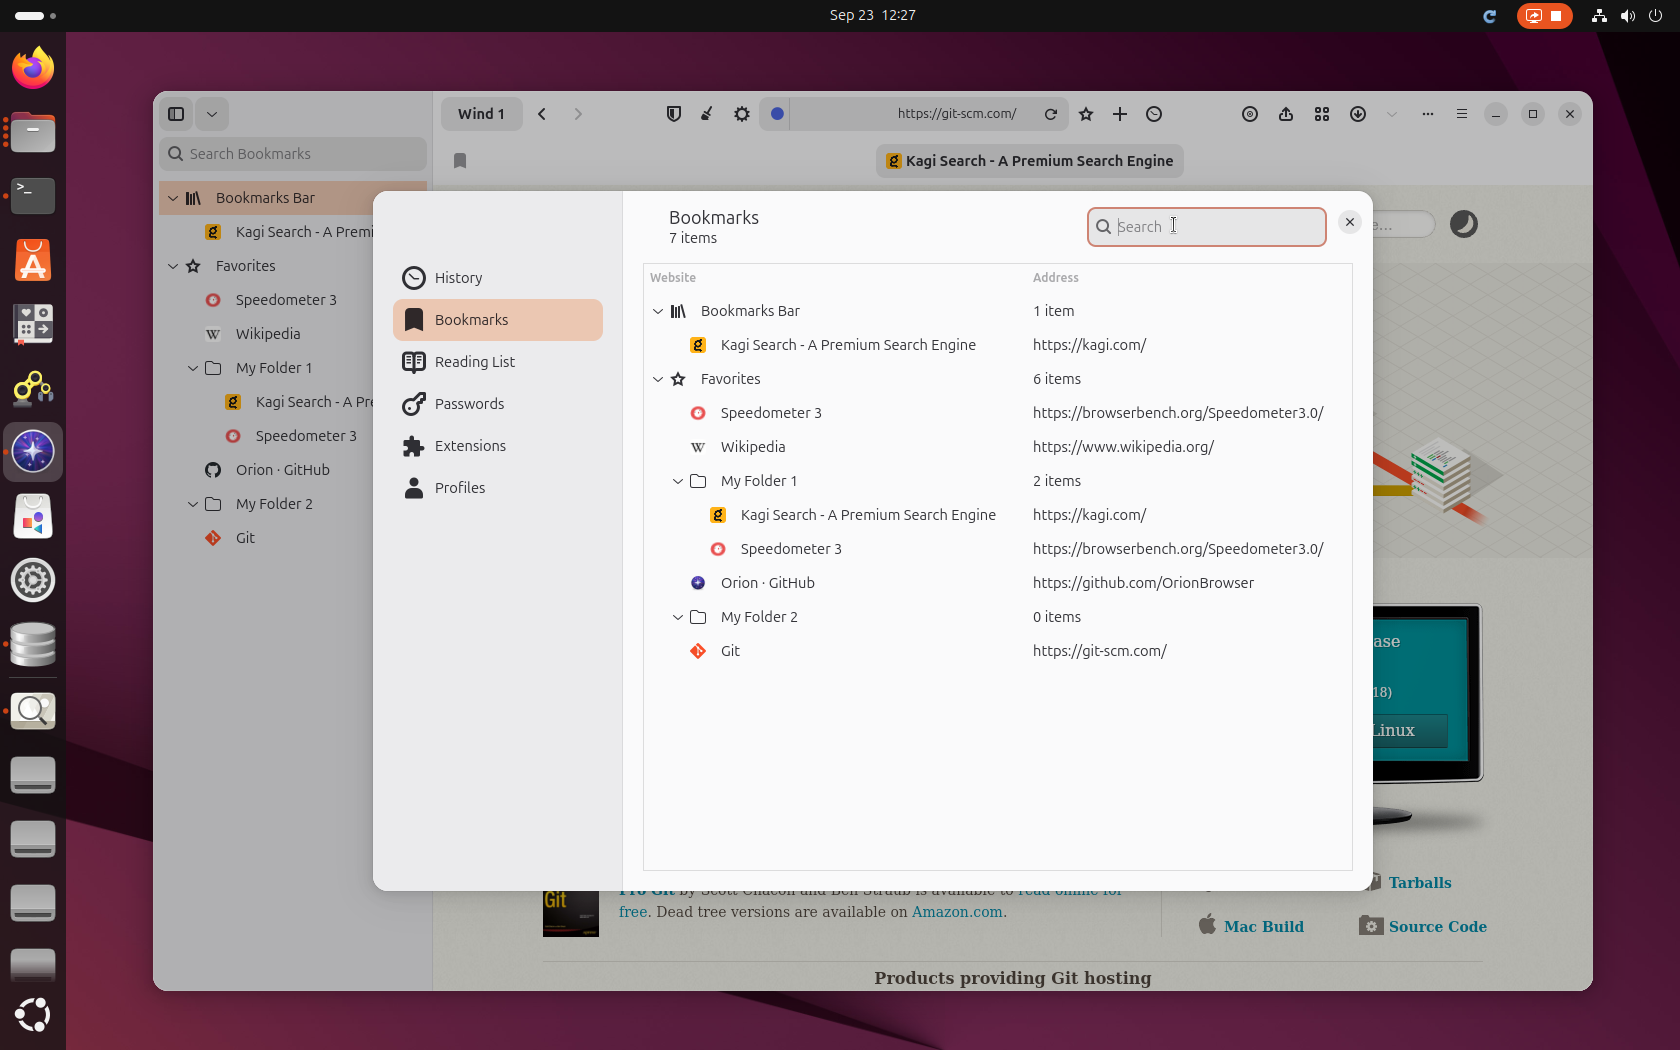
Task: Open the Passwords section
Action: click(469, 404)
